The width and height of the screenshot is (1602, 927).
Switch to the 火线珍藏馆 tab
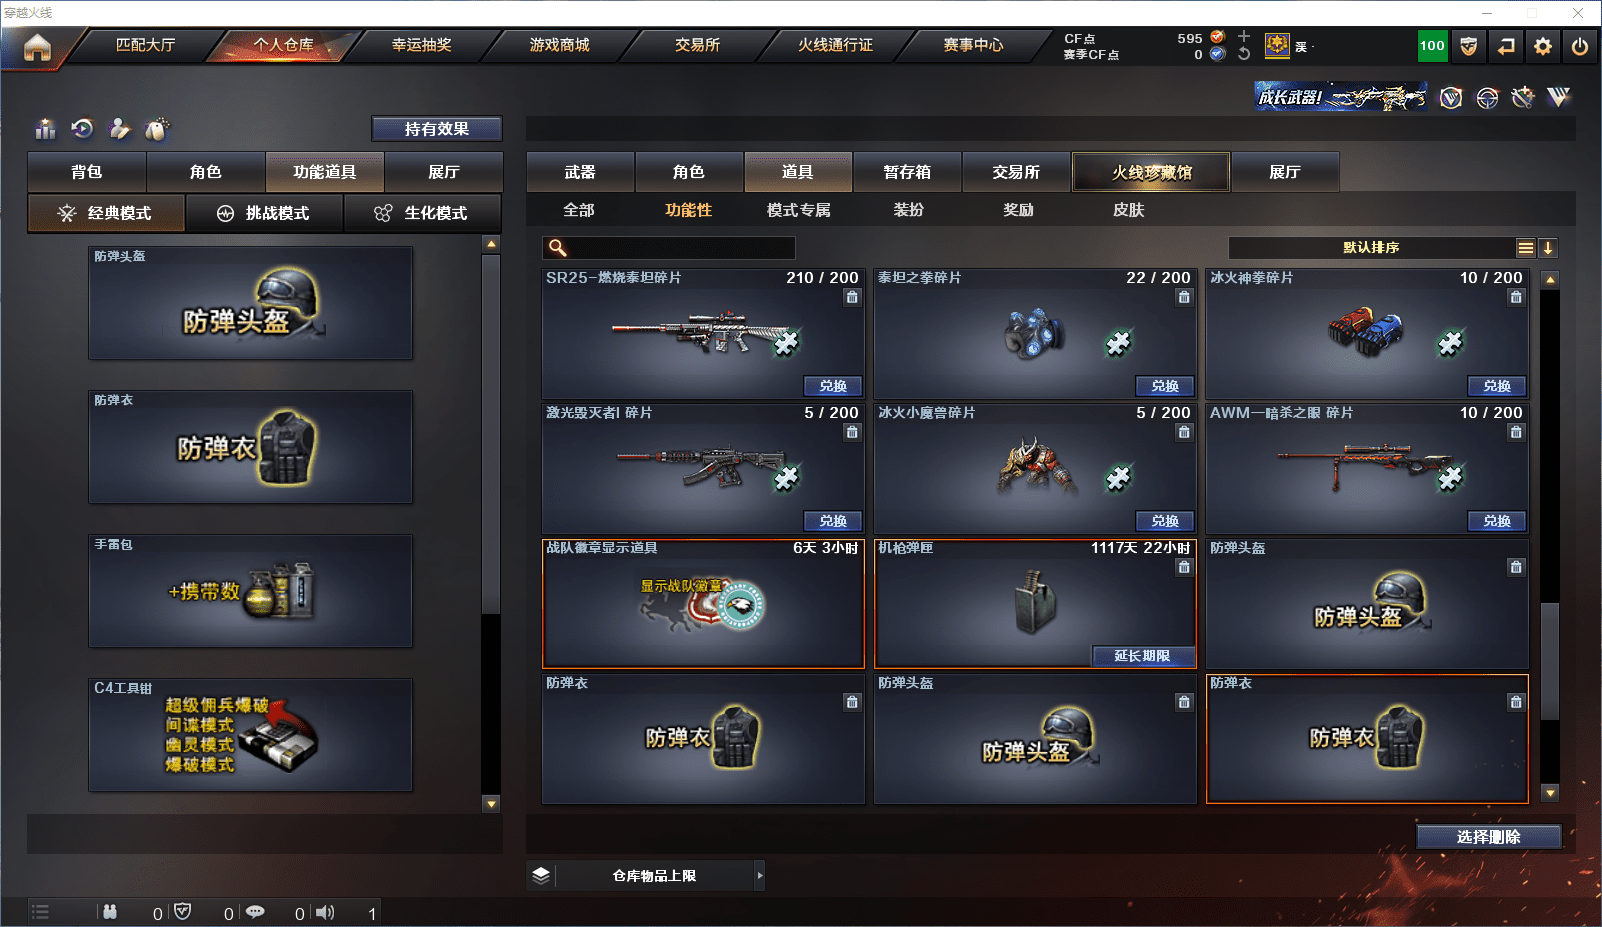click(x=1151, y=172)
